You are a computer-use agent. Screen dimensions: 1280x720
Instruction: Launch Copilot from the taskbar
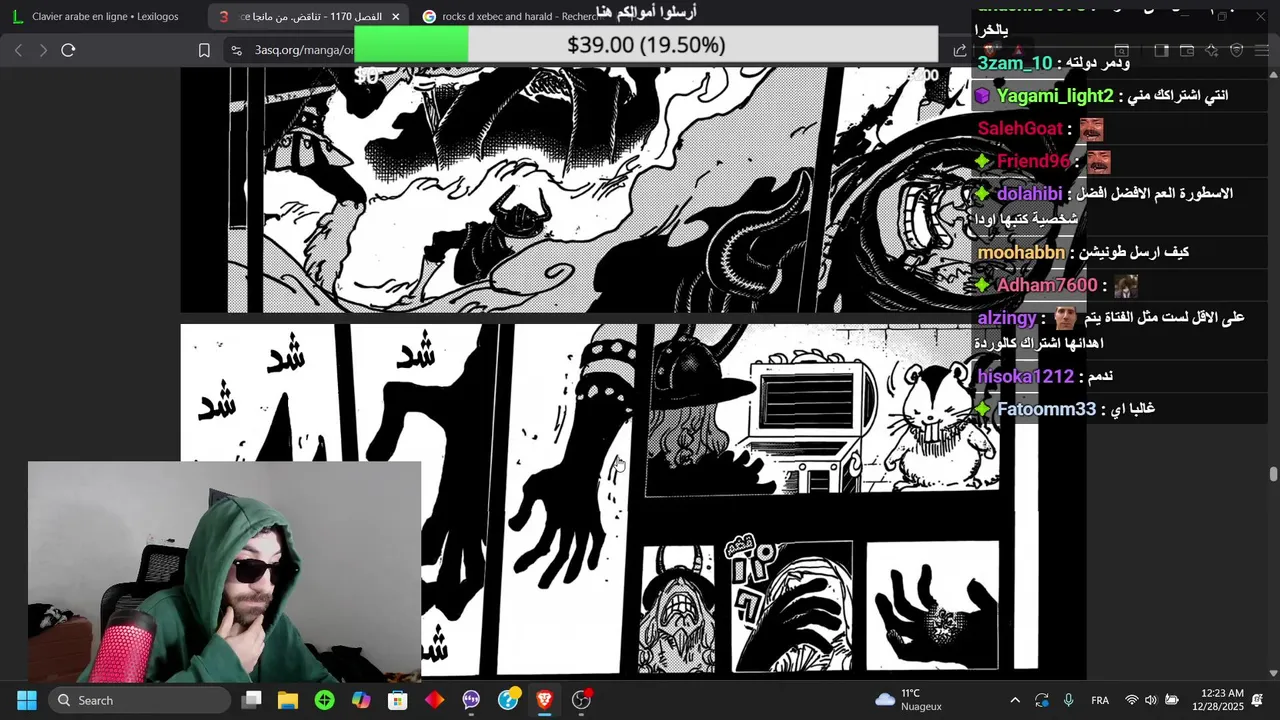[x=361, y=700]
